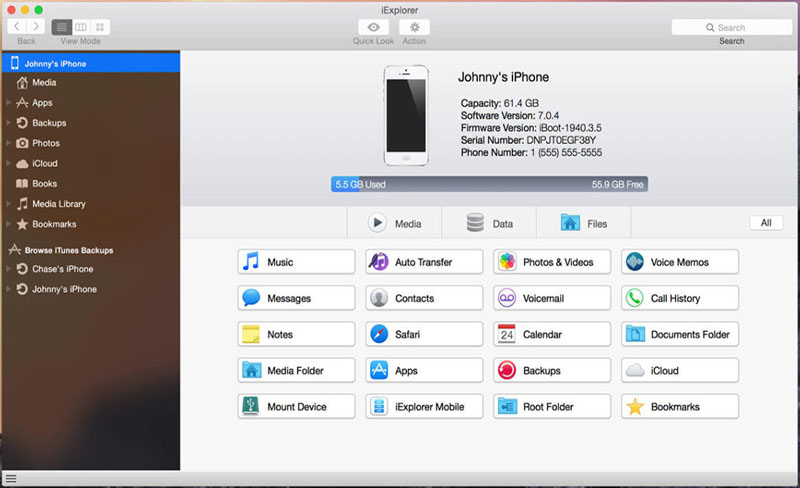Open iExplorer Mobile tile
This screenshot has width=800, height=488.
[424, 407]
